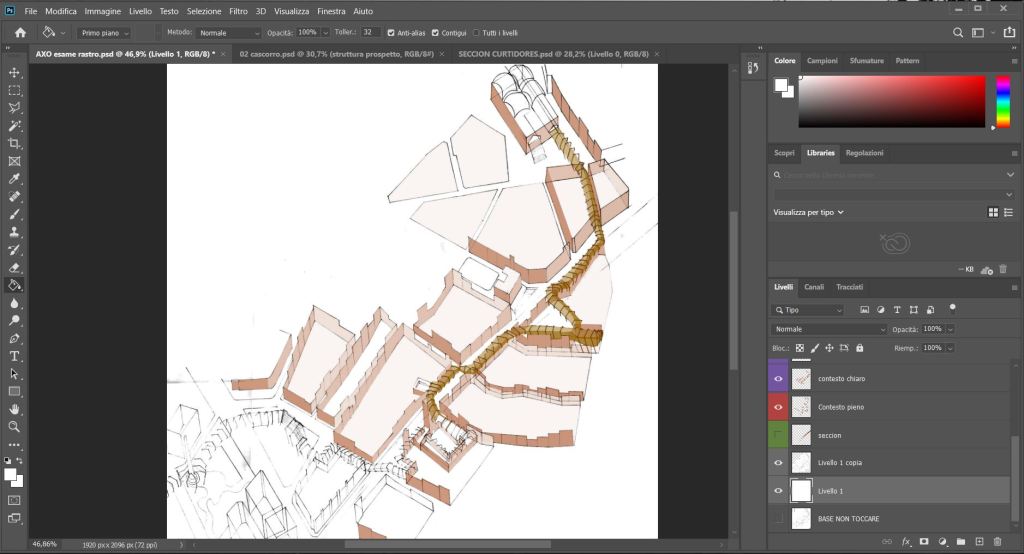The width and height of the screenshot is (1024, 554).
Task: Show the seccion layer
Action: pos(778,435)
